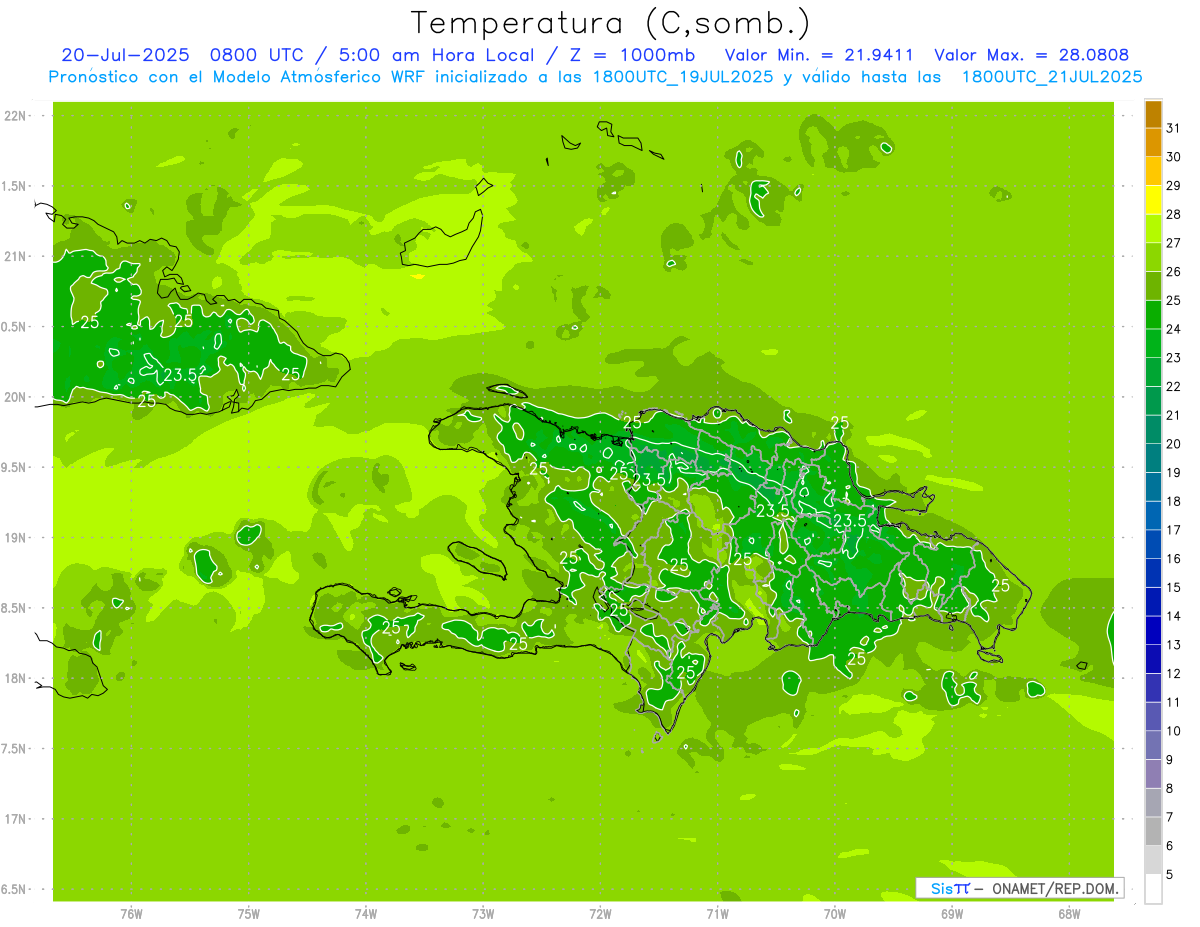1200x927 pixels.
Task: Click the color bar label "25"
Action: [x=1174, y=300]
